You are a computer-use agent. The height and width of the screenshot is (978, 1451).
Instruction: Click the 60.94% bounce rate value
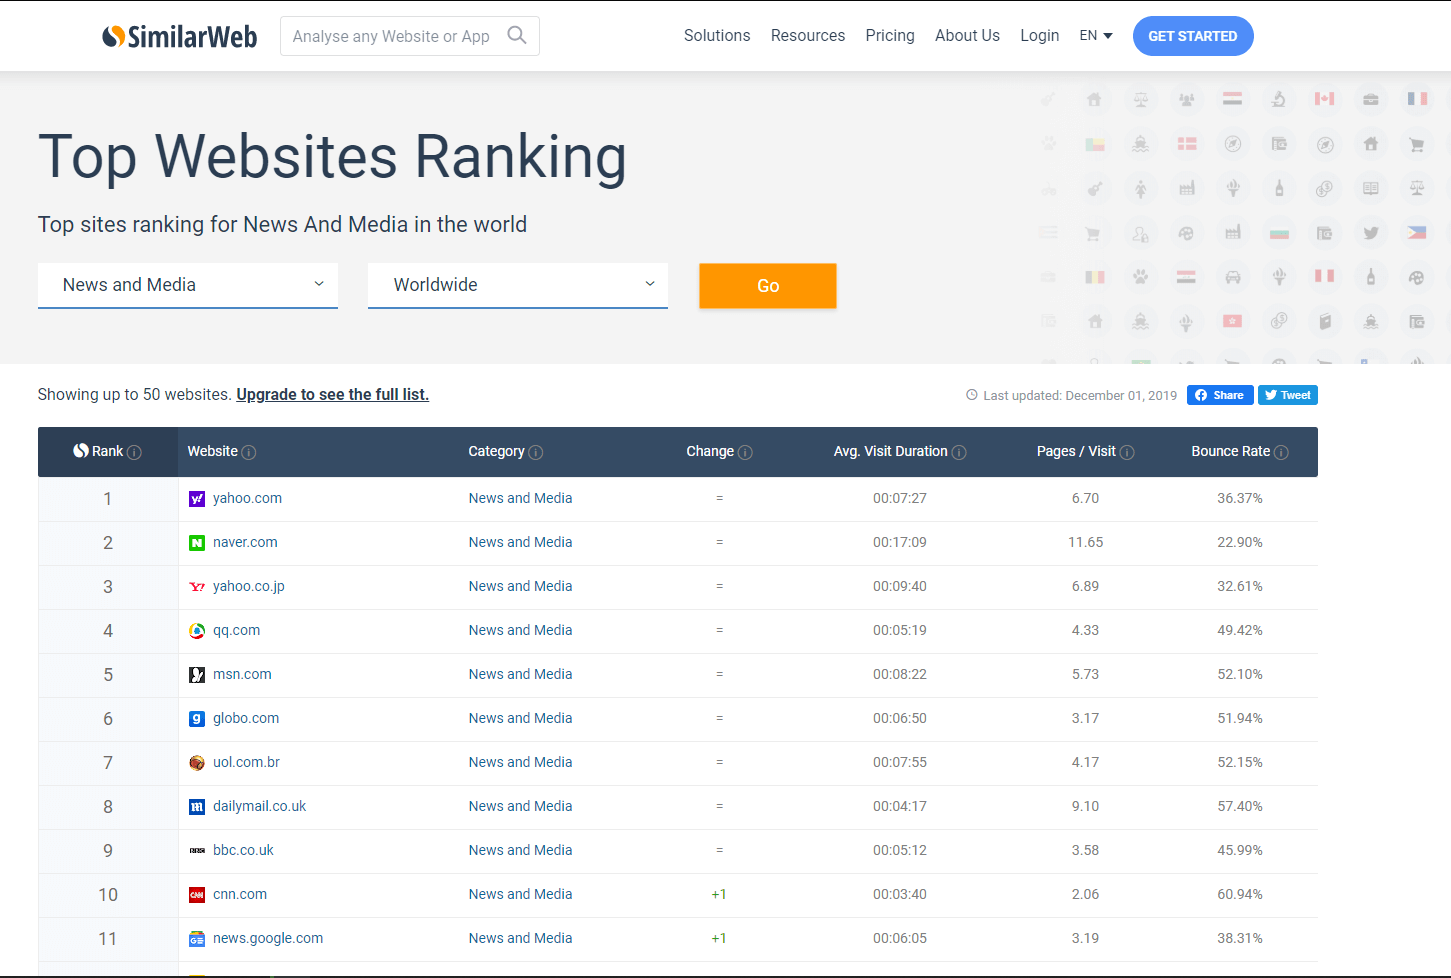(1240, 894)
